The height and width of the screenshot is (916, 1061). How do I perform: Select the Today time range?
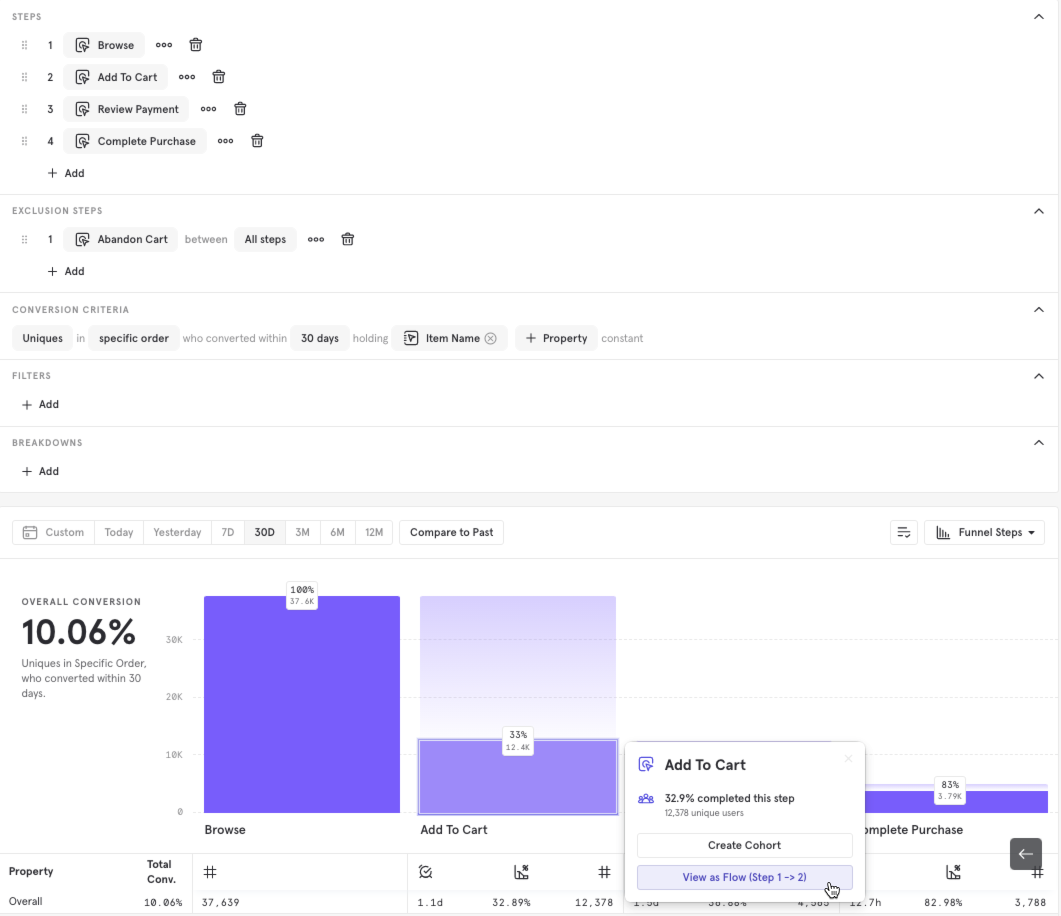(x=118, y=532)
